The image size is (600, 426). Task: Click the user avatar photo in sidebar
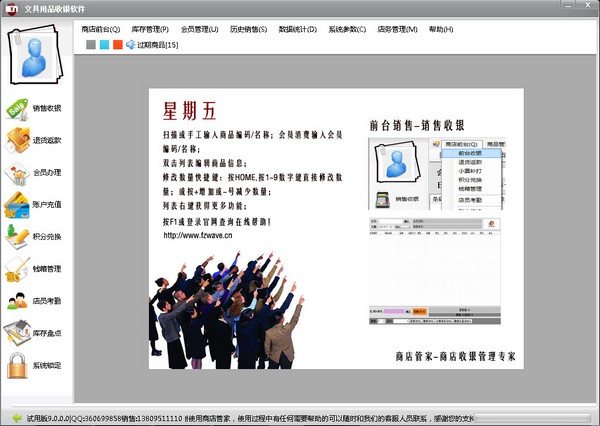pyautogui.click(x=35, y=54)
